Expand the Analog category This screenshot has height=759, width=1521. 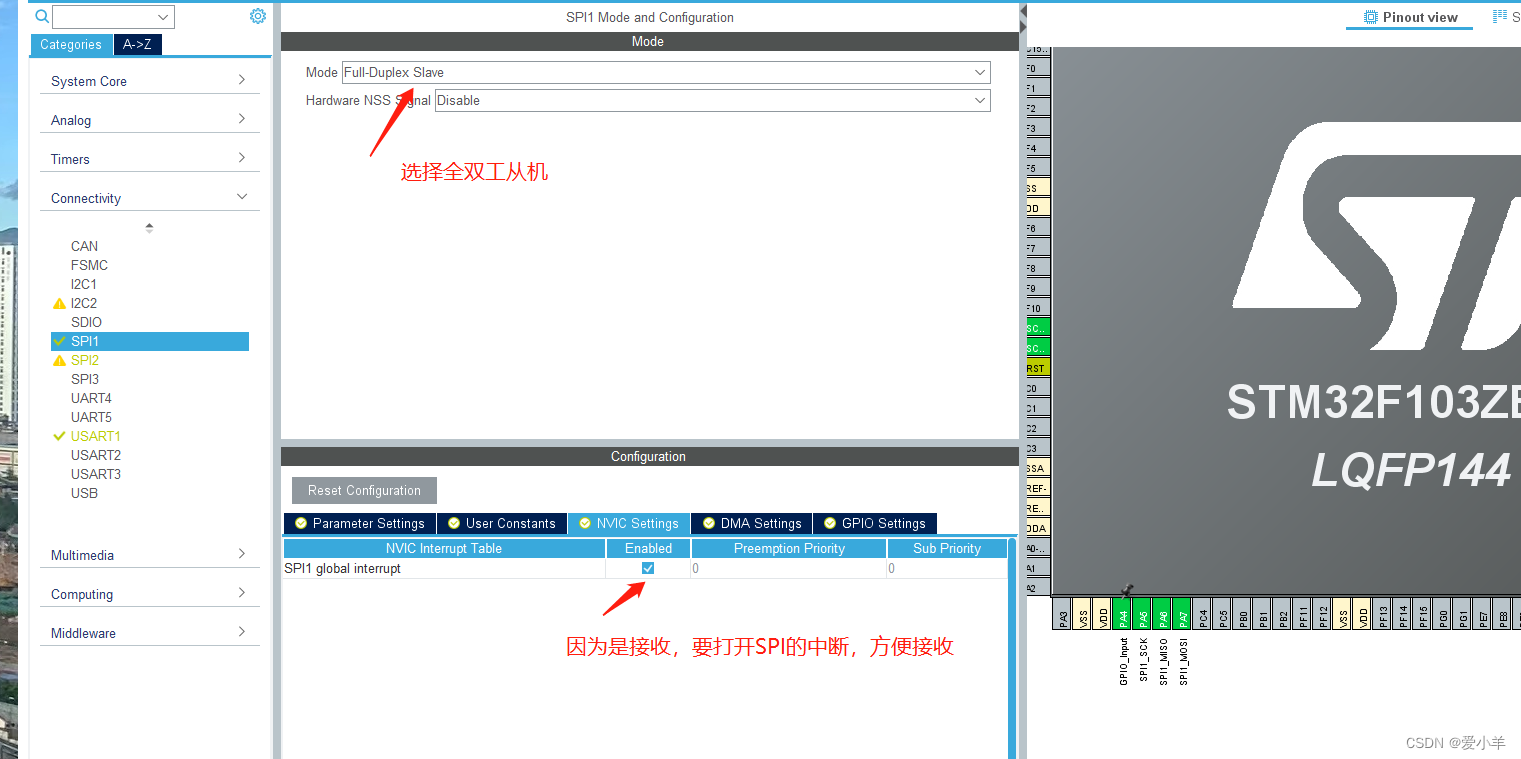coord(149,120)
